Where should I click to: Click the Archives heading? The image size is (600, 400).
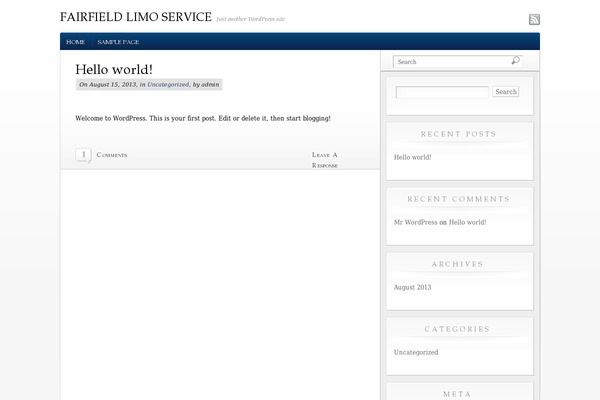click(x=458, y=264)
